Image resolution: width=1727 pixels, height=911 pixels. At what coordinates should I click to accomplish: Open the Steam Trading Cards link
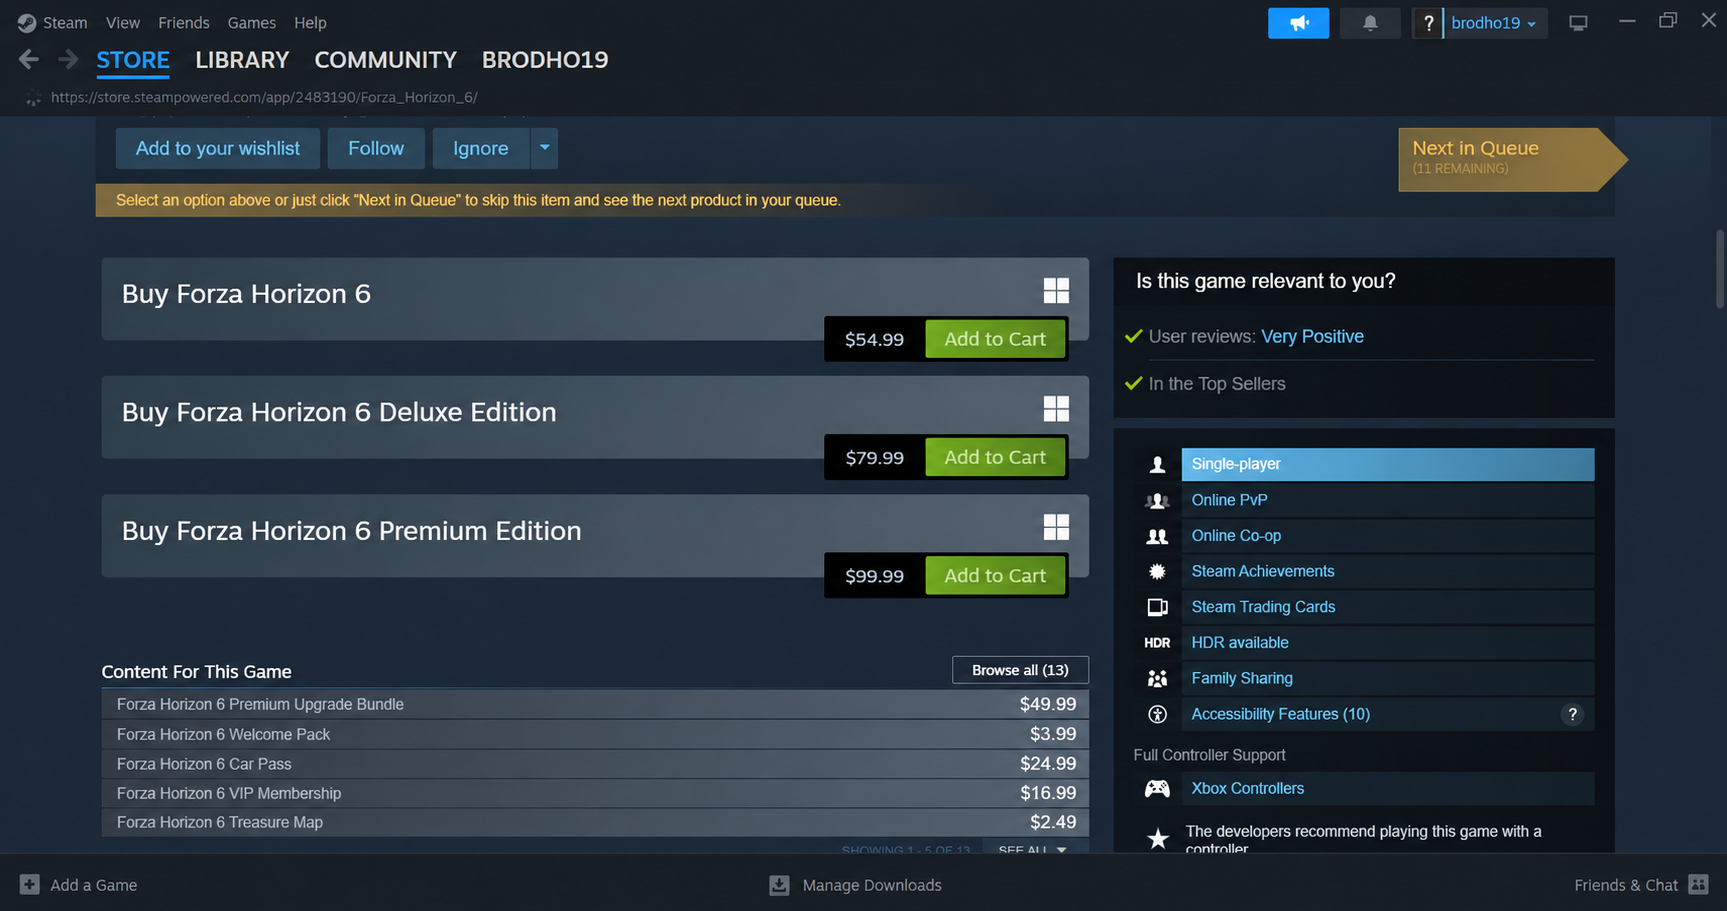pos(1388,607)
